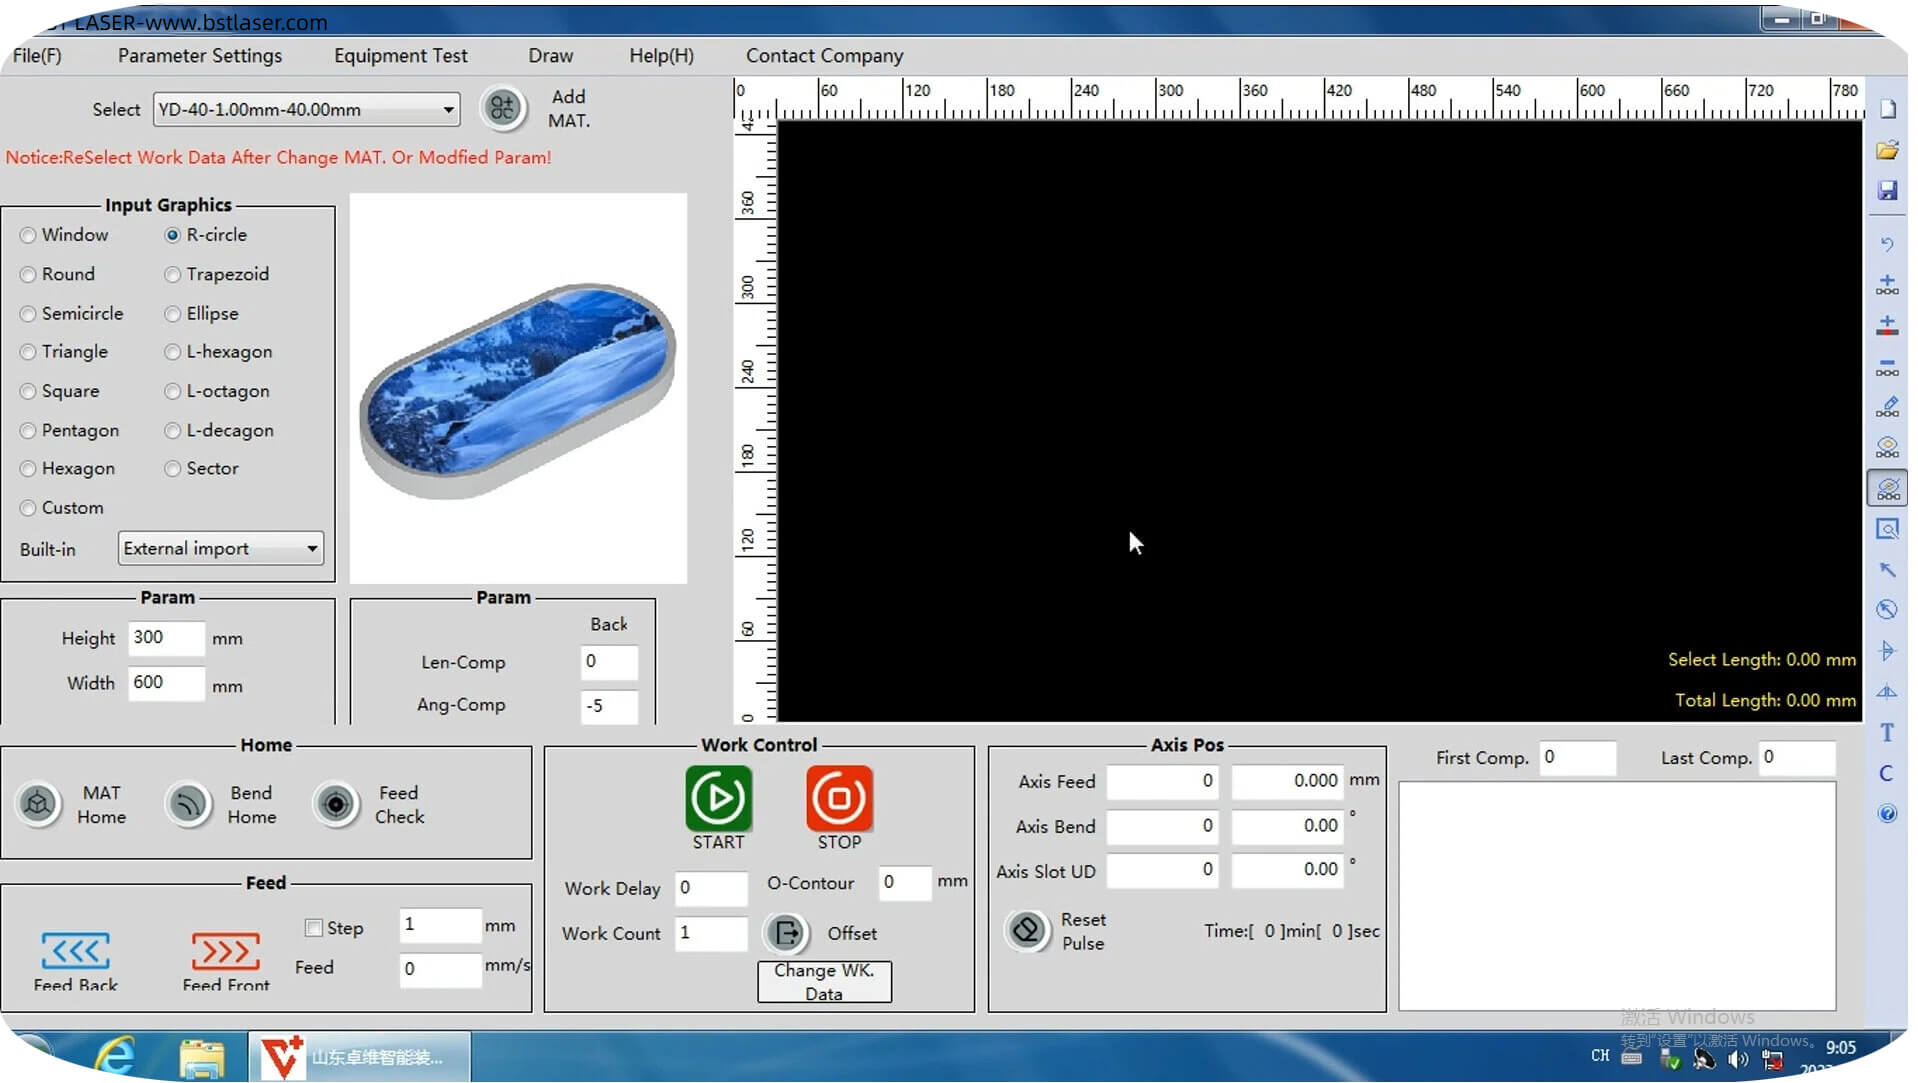Open the Equipment Test menu
The width and height of the screenshot is (1918, 1083).
(400, 56)
